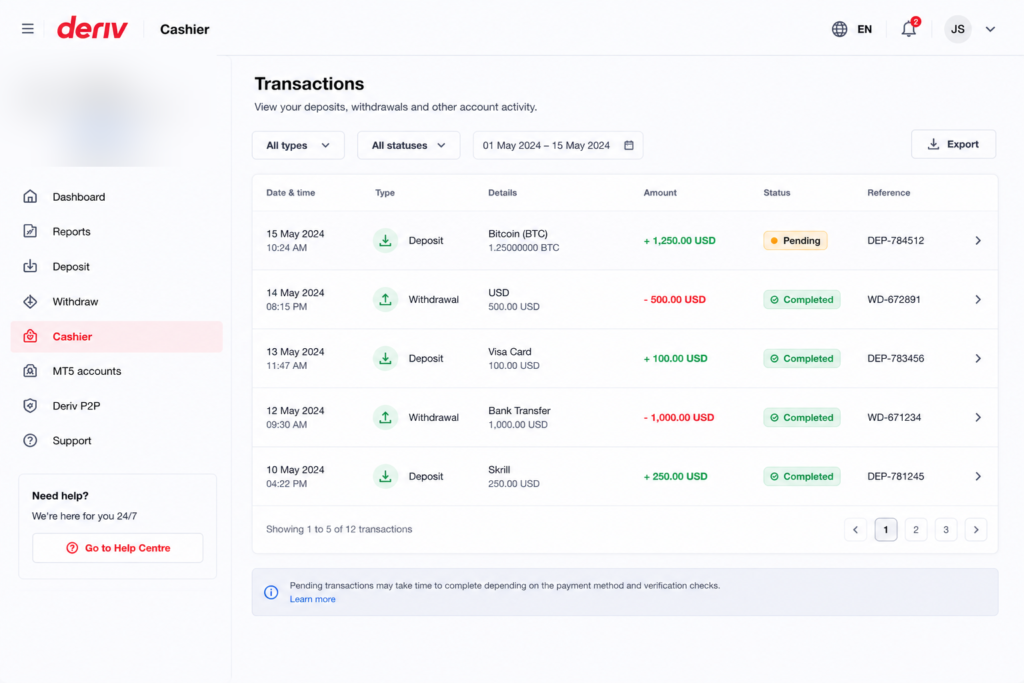The height and width of the screenshot is (683, 1024).
Task: Click Go to Help Centre button
Action: [x=118, y=548]
